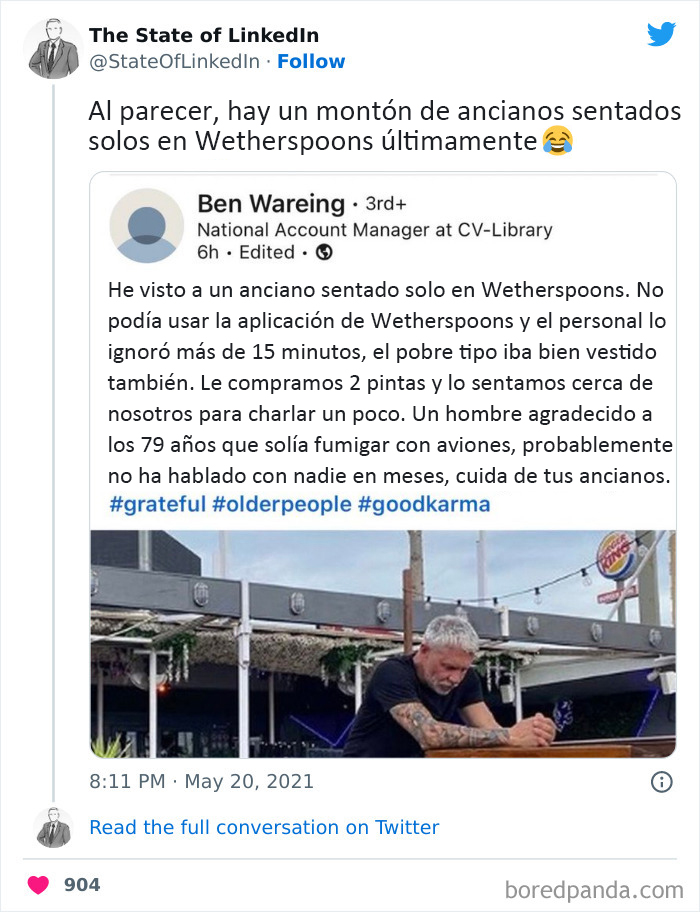The image size is (700, 912).
Task: Click The State of LinkedIn display name
Action: 203,35
